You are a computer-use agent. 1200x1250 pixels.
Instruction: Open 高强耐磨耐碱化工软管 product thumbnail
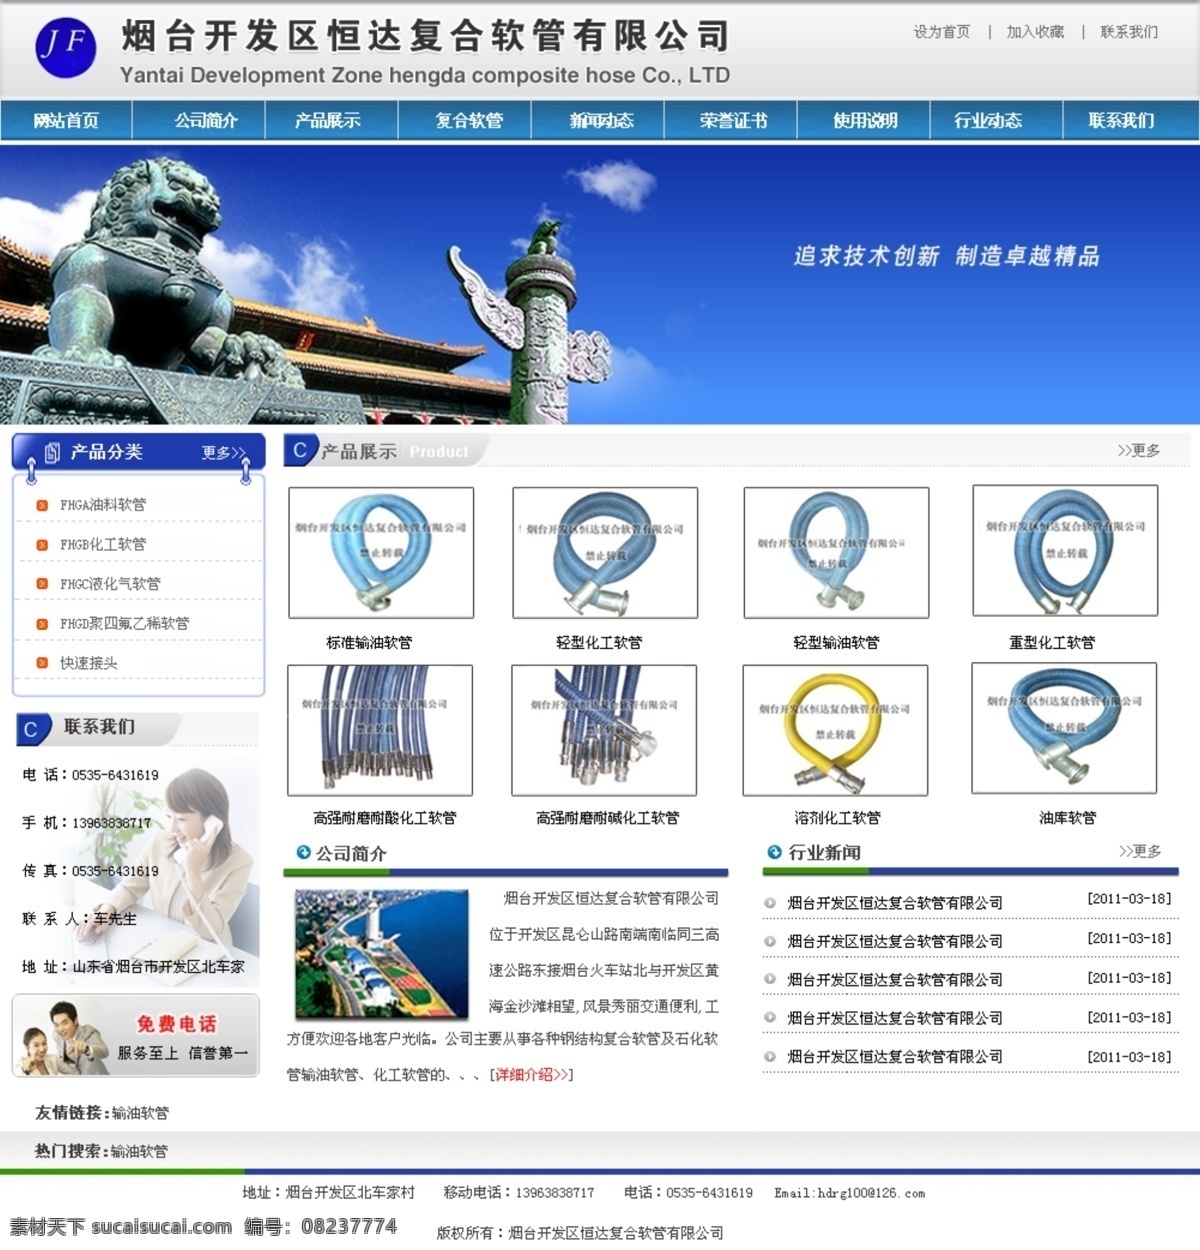604,730
